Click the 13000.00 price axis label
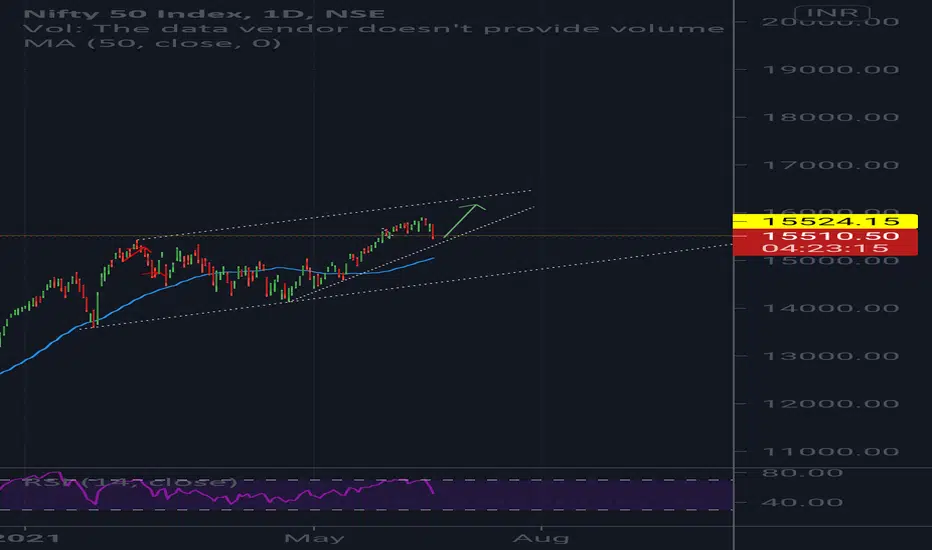Screen dimensions: 932x550 pos(830,356)
